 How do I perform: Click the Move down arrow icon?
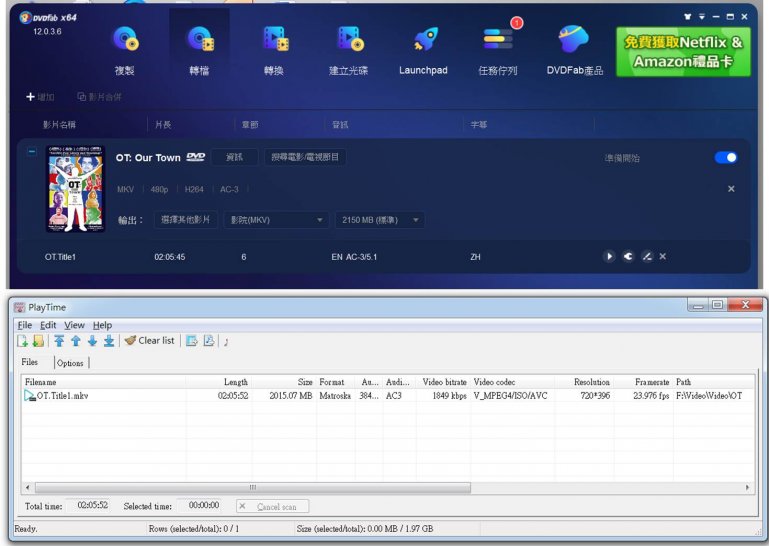pyautogui.click(x=92, y=340)
